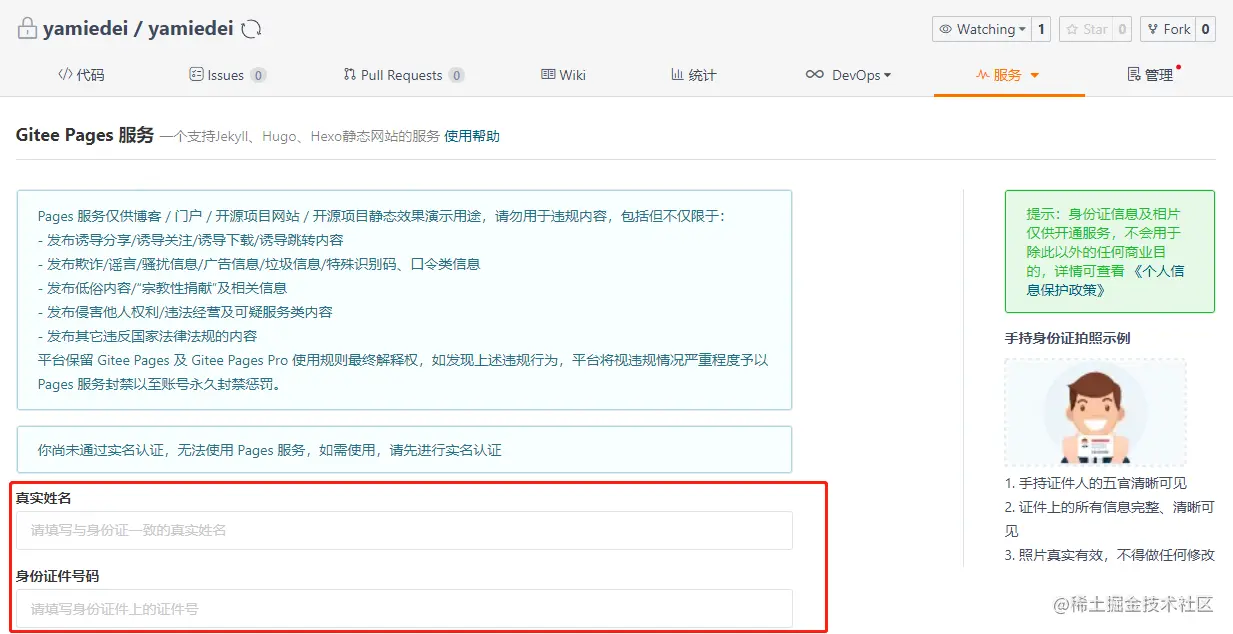Click the 真实姓名 field label
Viewport: 1233px width, 634px height.
(43, 497)
